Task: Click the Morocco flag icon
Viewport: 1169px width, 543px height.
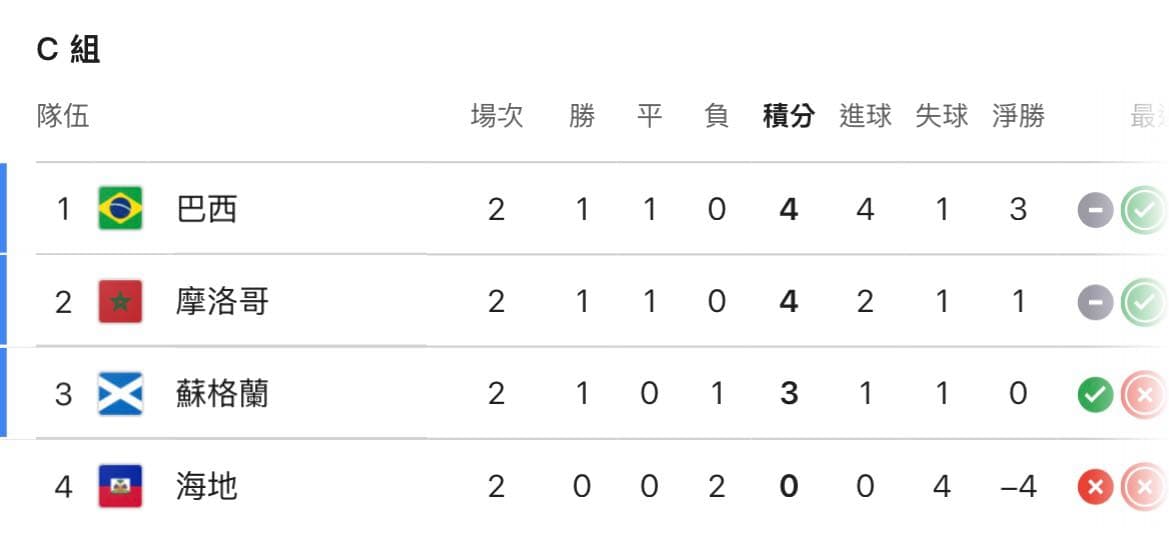Action: point(120,301)
